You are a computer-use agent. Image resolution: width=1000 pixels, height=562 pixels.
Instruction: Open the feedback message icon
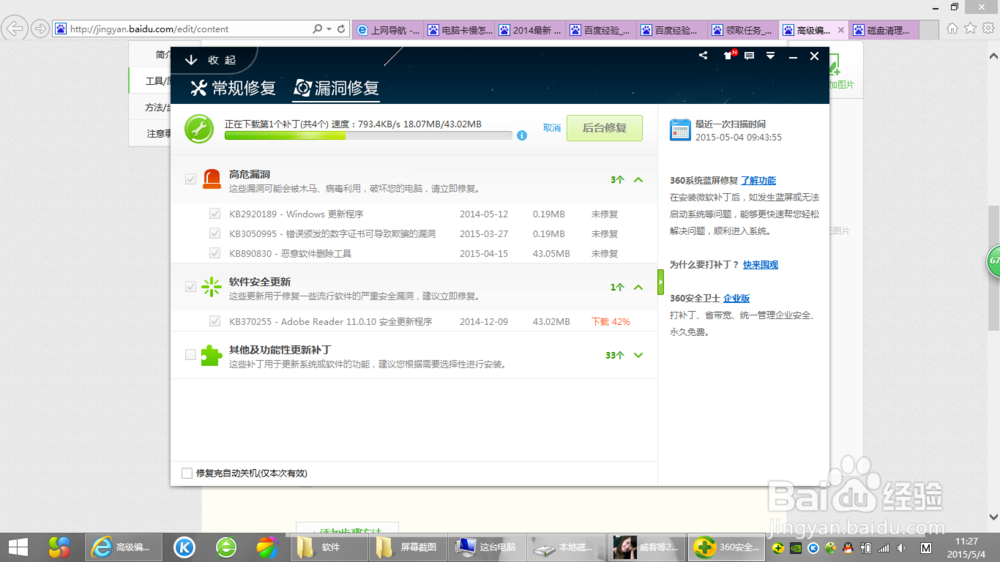click(749, 56)
